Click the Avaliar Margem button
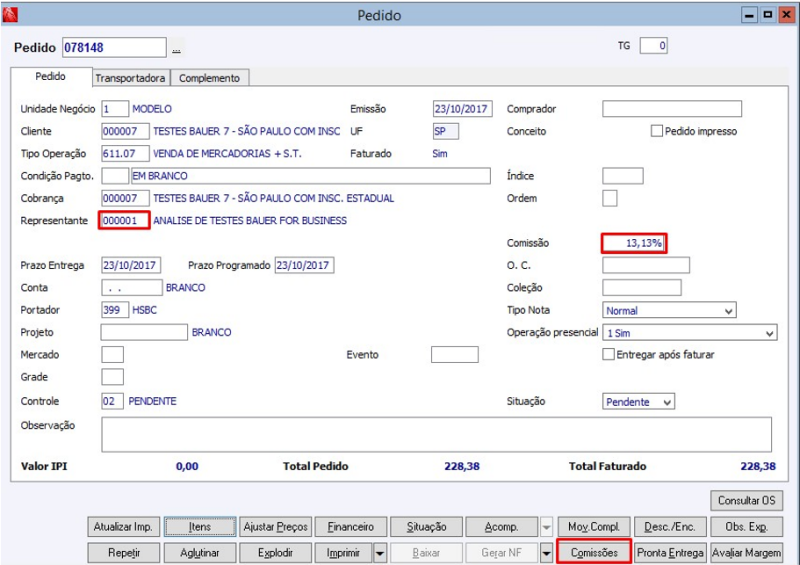 click(x=746, y=553)
